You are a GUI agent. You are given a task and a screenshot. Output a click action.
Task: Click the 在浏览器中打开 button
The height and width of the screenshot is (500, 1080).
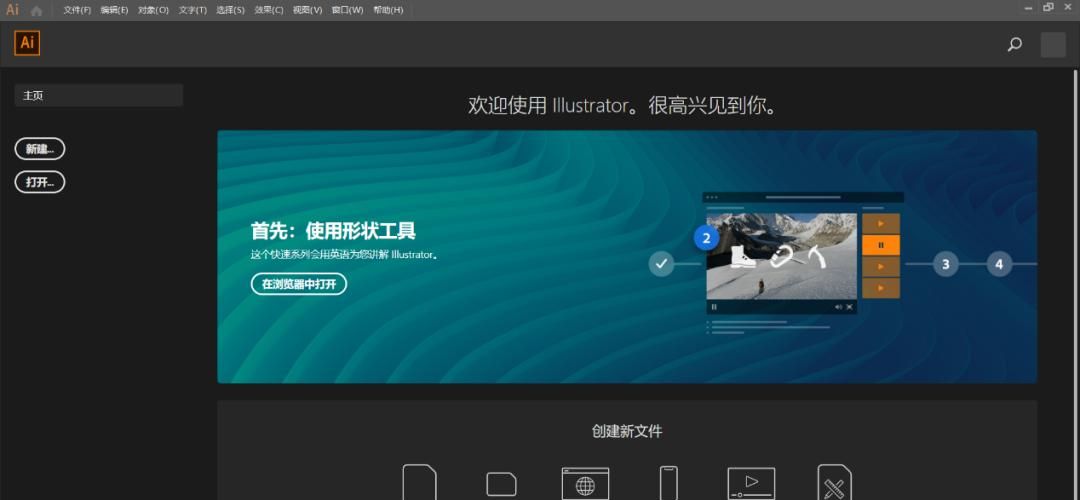(x=299, y=284)
